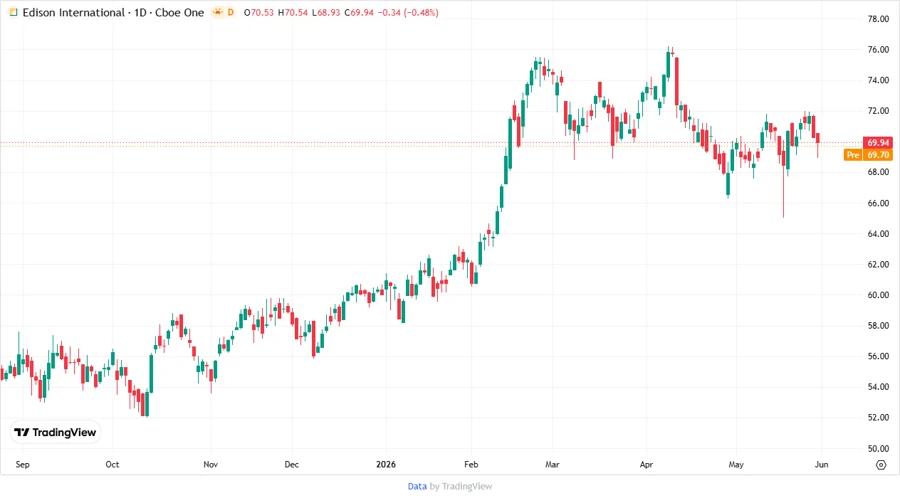900x498 pixels.
Task: Click the low value L68.93
Action: coord(326,12)
